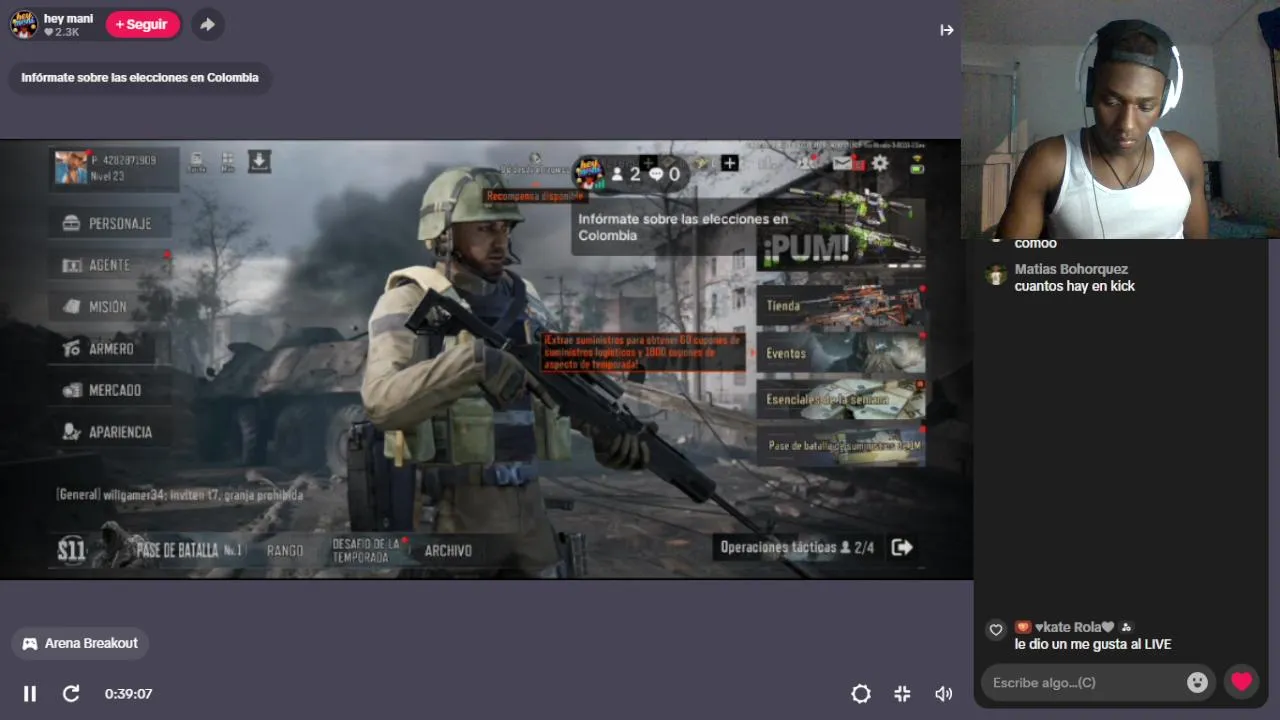The height and width of the screenshot is (720, 1280).
Task: Open the in-game settings gear
Action: click(880, 163)
